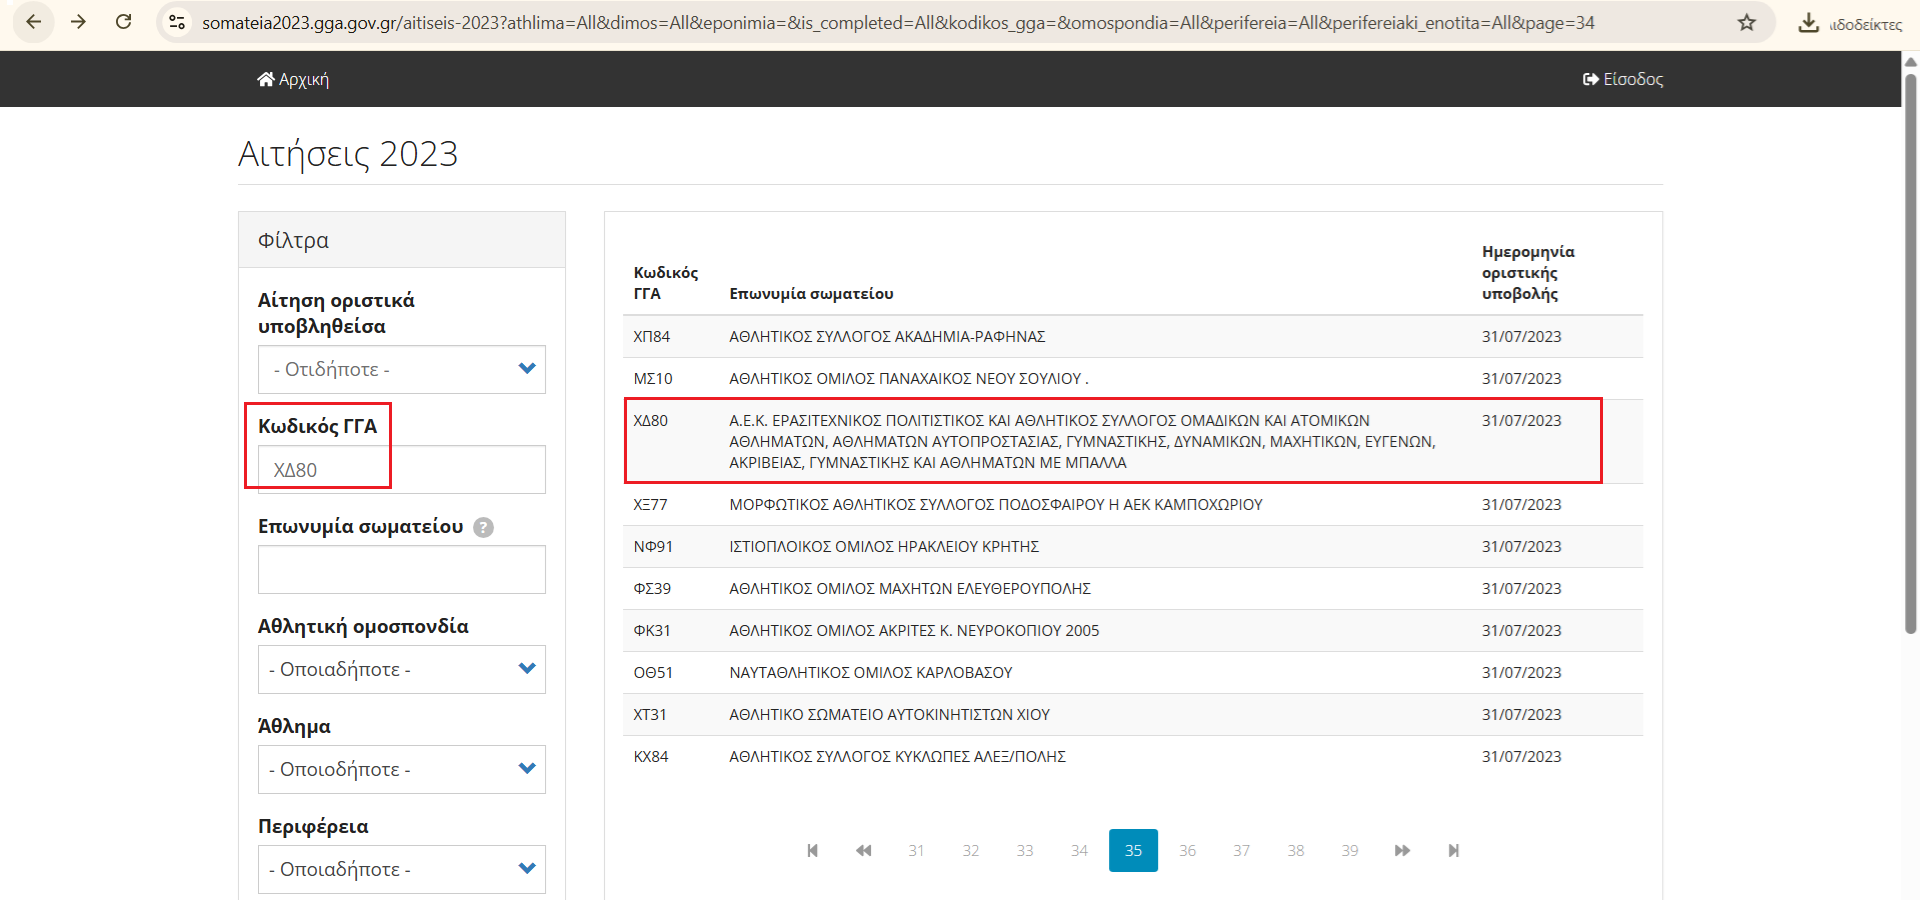Open the Αίτηση οριστικά υποβληθείσα dropdown
Screen dimensions: 1920x900
coord(401,369)
